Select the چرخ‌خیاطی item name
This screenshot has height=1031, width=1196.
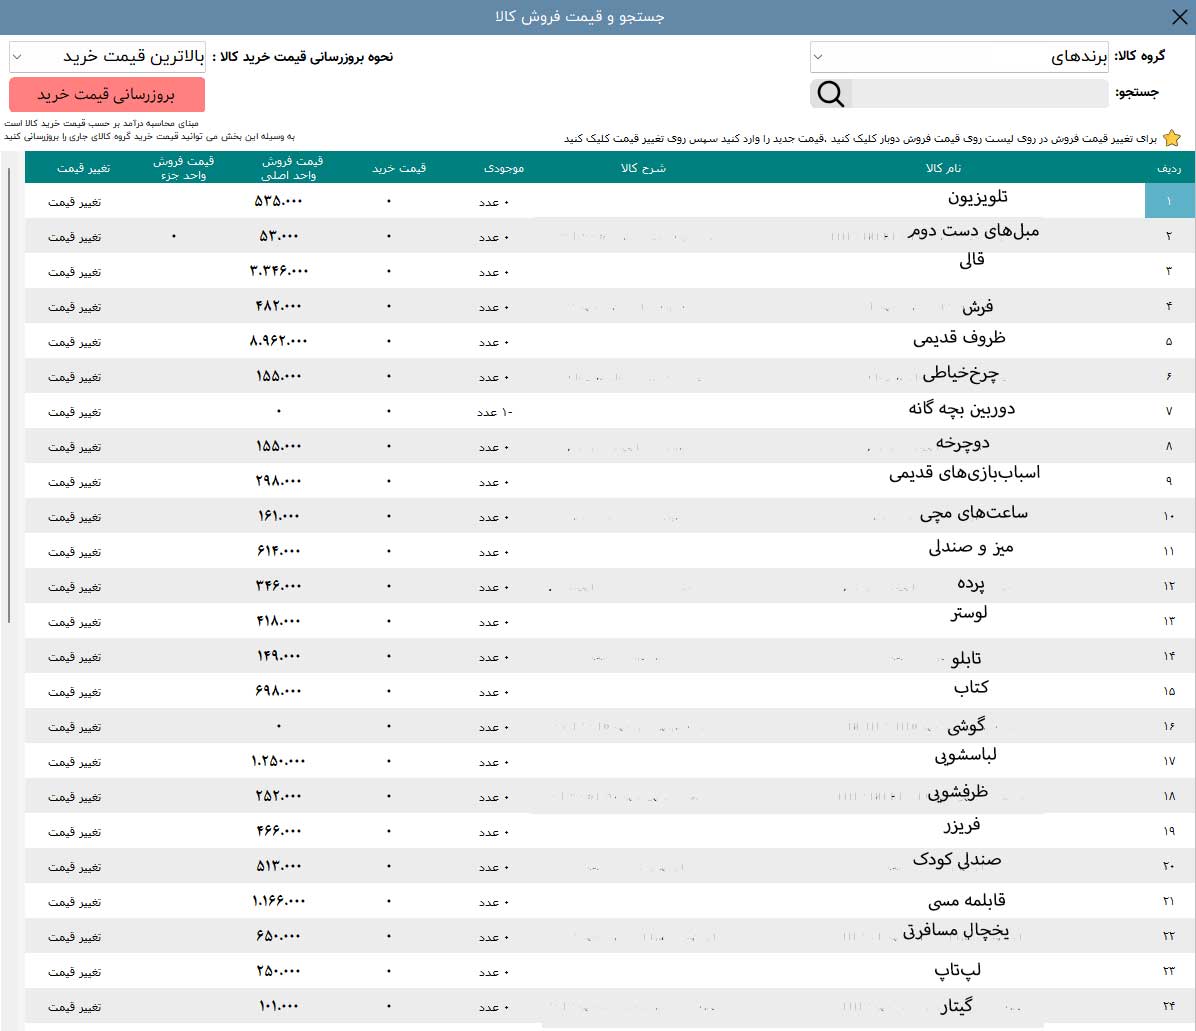click(960, 373)
